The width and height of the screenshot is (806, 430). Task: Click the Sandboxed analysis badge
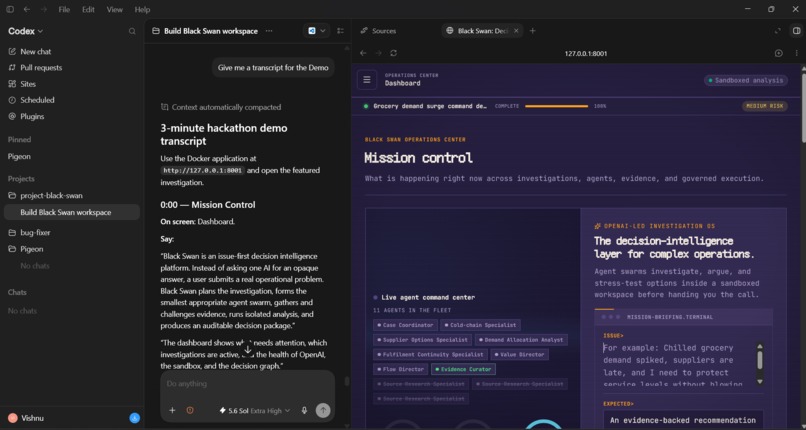(745, 80)
